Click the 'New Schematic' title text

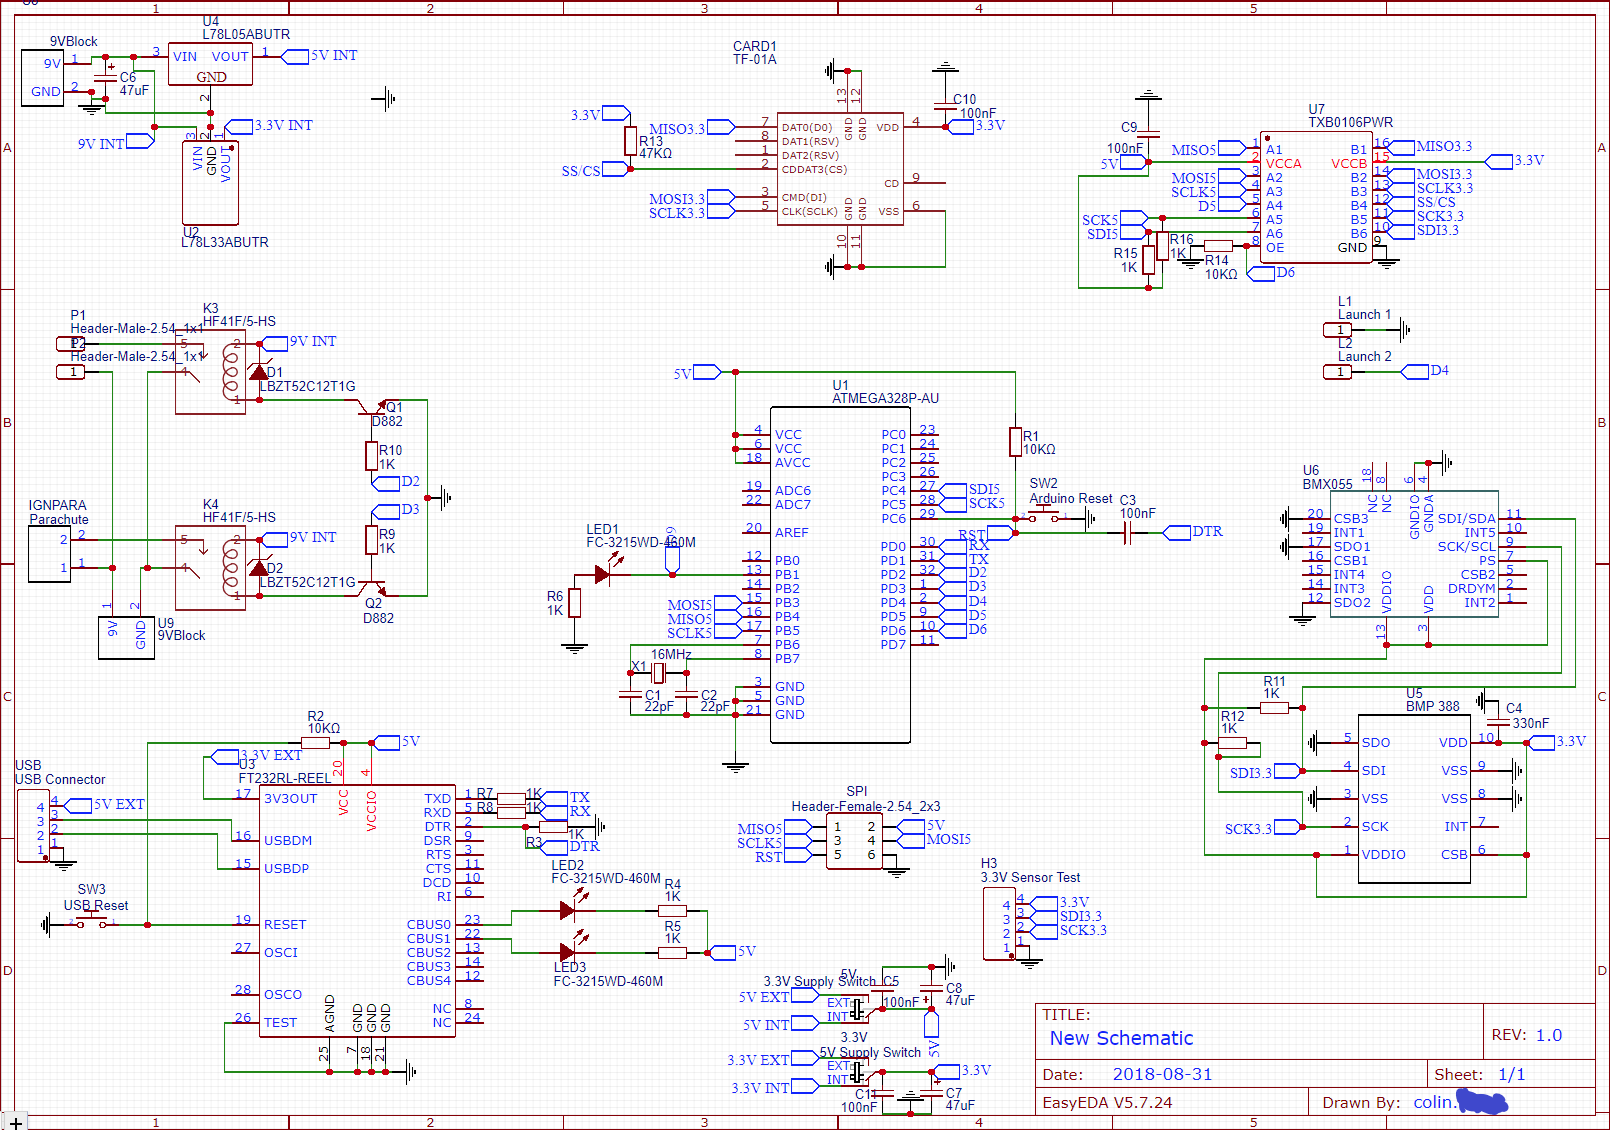1121,1038
